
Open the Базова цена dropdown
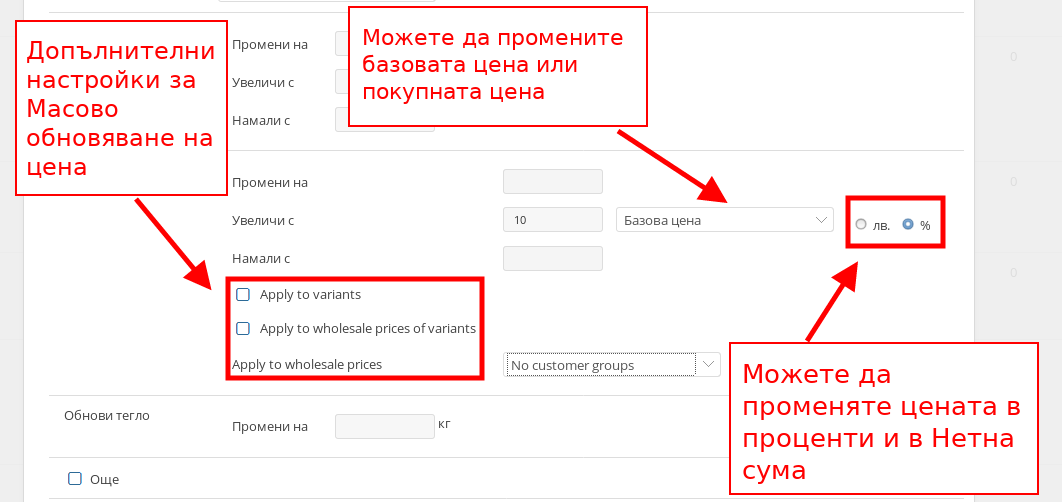pos(724,220)
